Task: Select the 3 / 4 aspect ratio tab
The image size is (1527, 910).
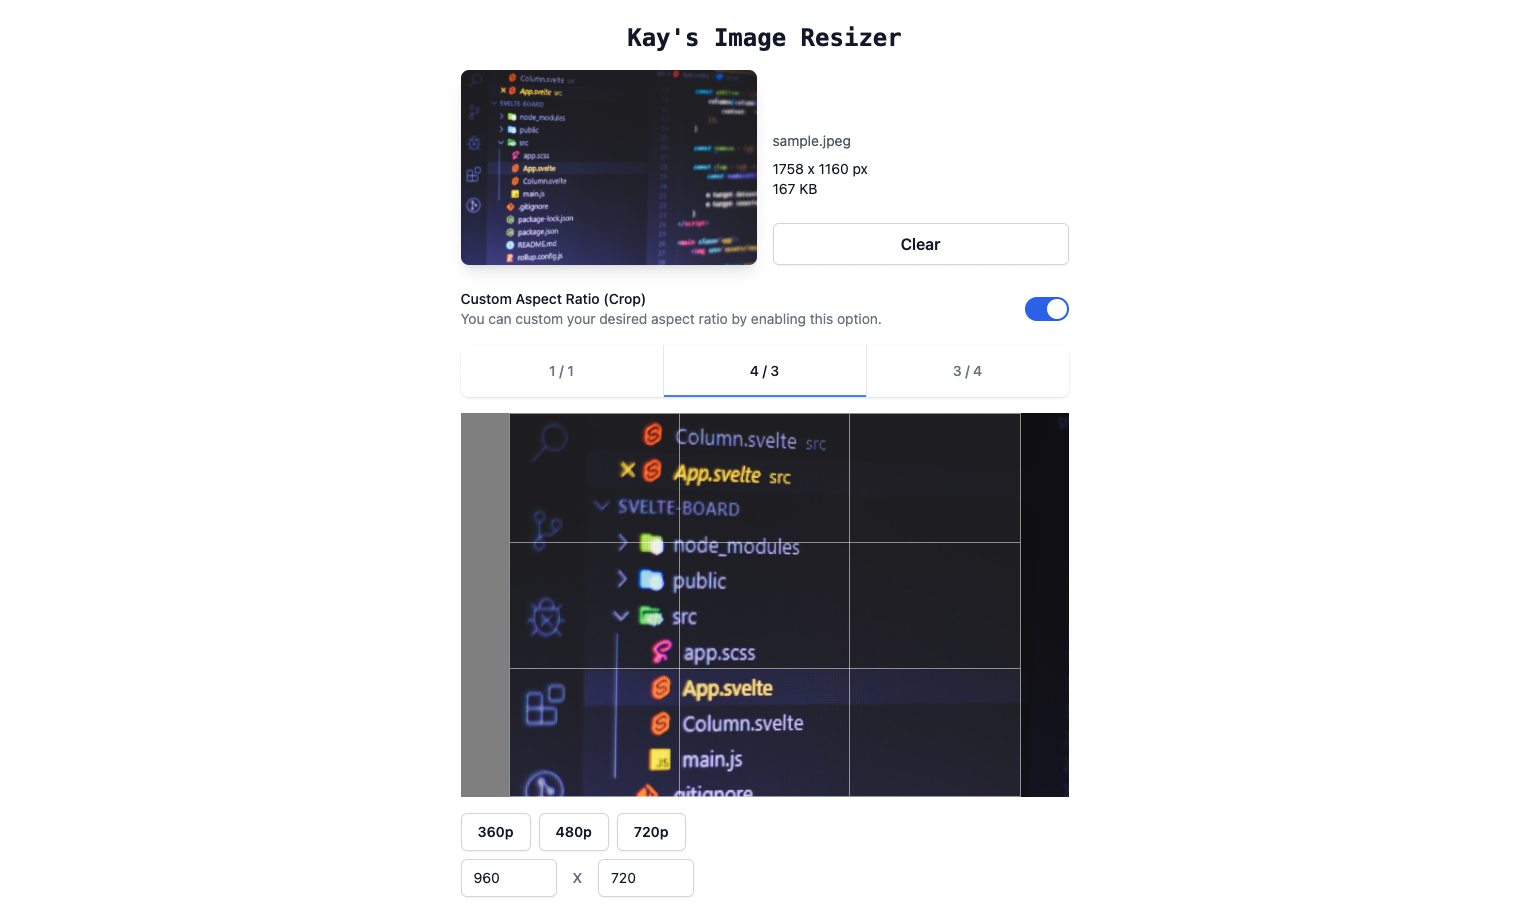Action: (967, 371)
